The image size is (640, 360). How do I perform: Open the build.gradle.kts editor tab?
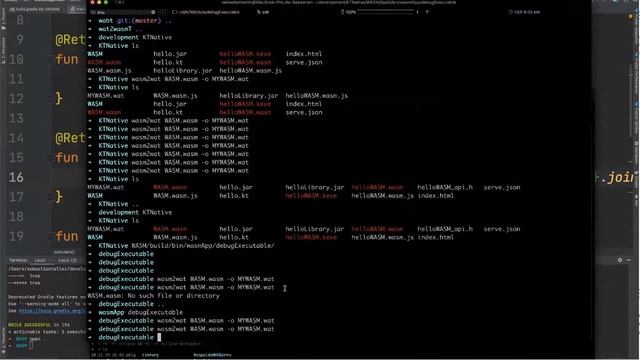point(35,9)
